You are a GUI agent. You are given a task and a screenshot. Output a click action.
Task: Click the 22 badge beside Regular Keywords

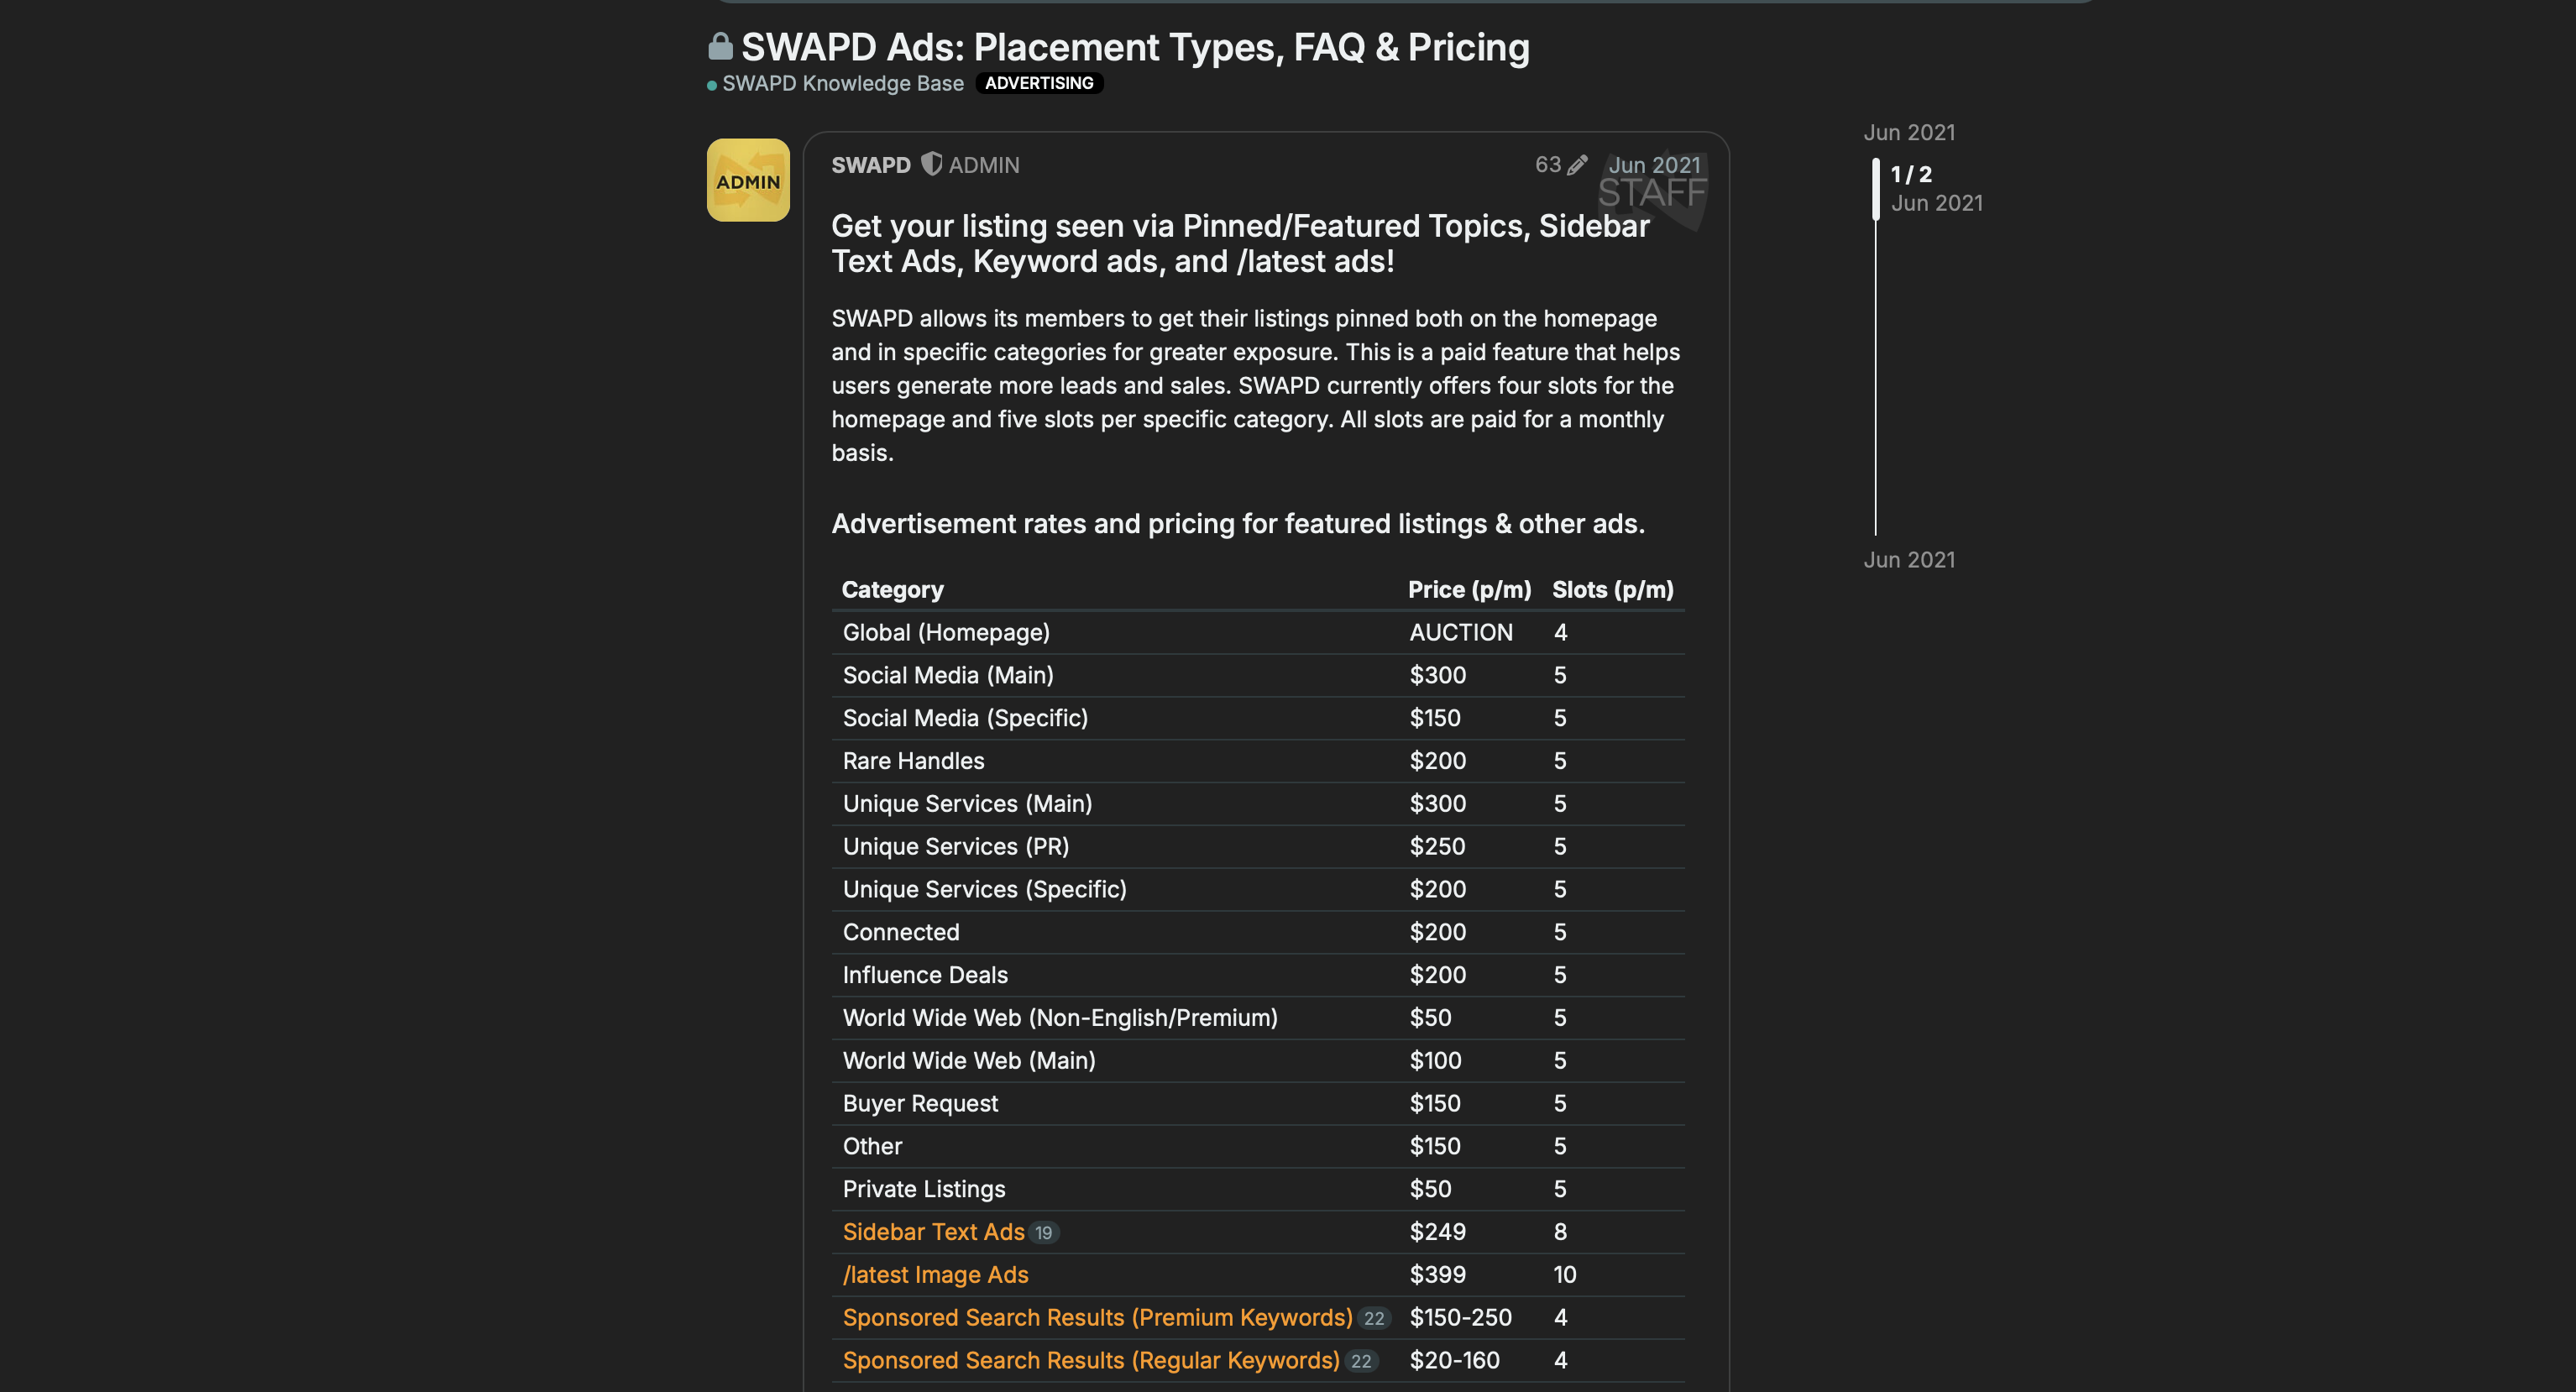coord(1361,1362)
